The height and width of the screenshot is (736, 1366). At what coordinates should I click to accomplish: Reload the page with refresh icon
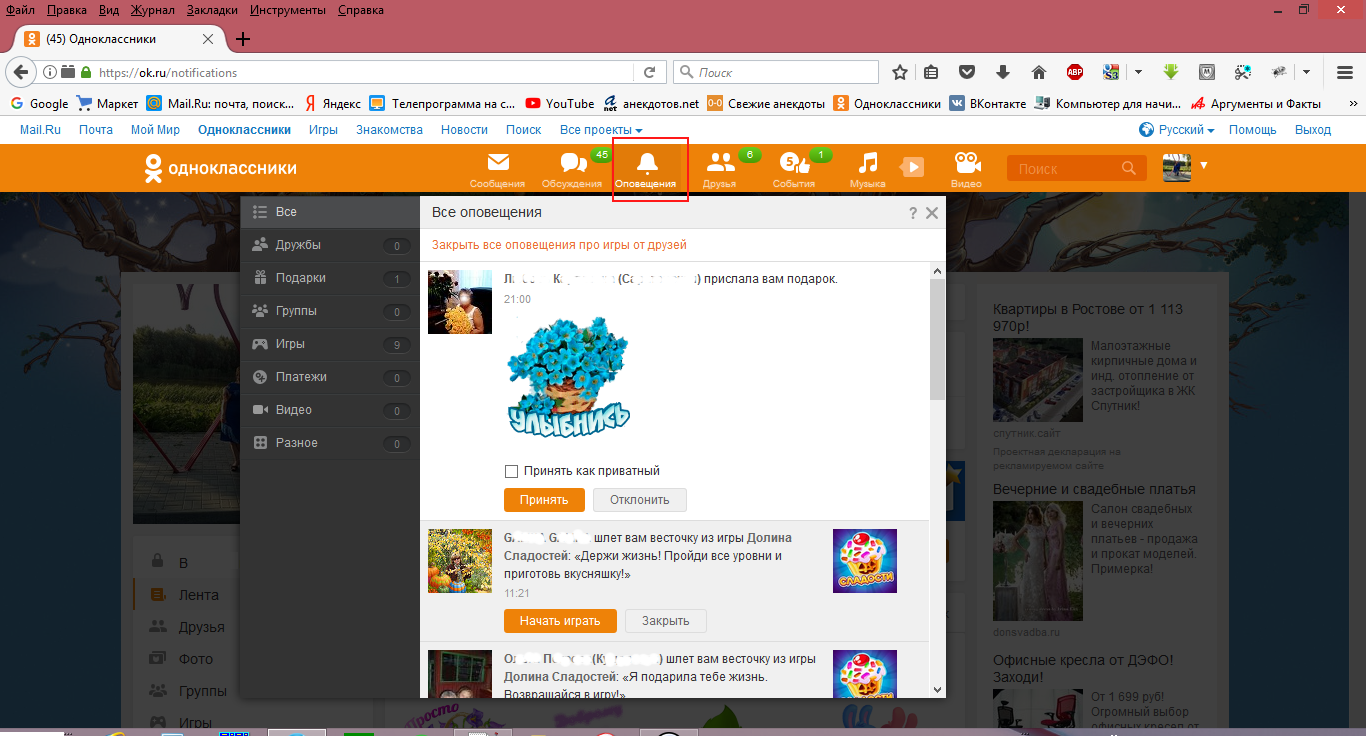pyautogui.click(x=649, y=72)
